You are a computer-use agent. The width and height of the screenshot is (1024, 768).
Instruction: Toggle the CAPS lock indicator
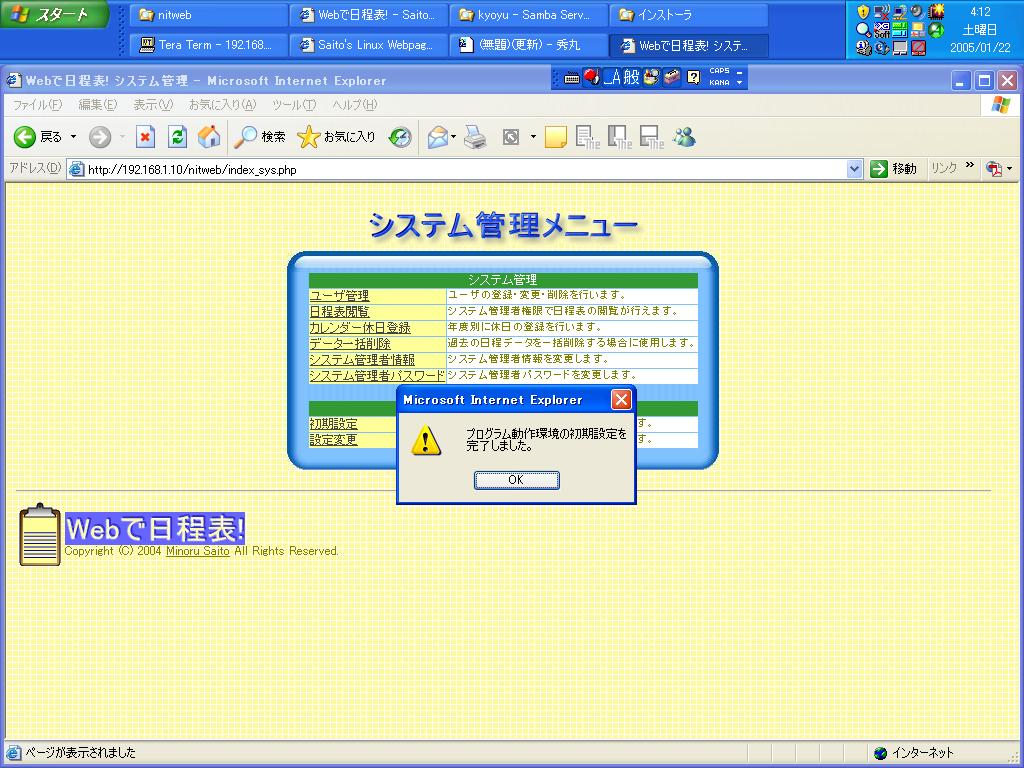coord(719,72)
